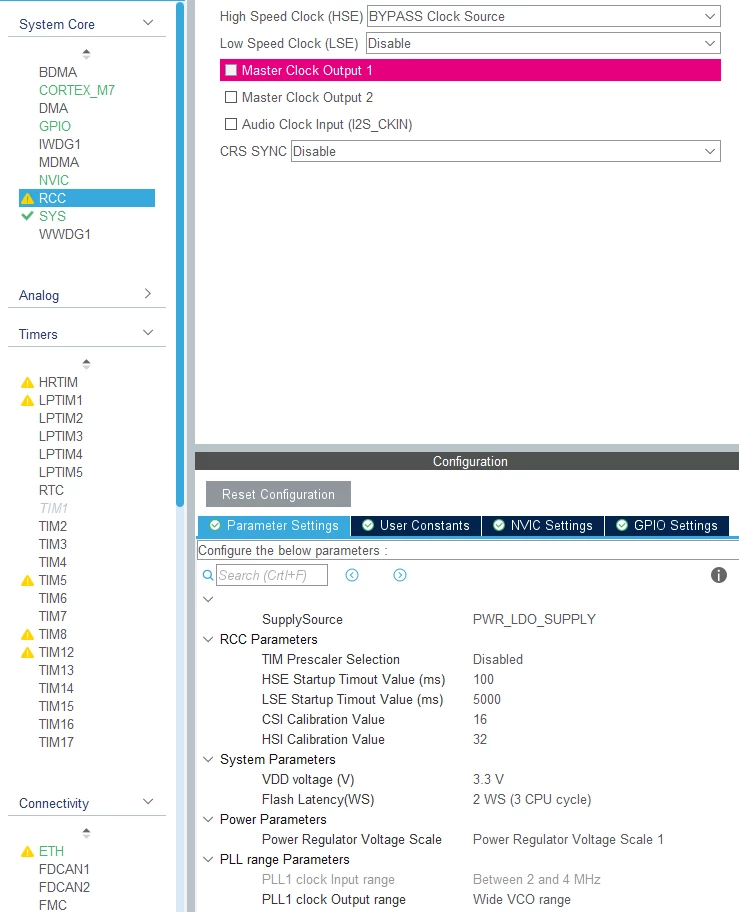Enable Master Clock Output 2 checkbox
This screenshot has height=912, width=739.
pyautogui.click(x=231, y=97)
